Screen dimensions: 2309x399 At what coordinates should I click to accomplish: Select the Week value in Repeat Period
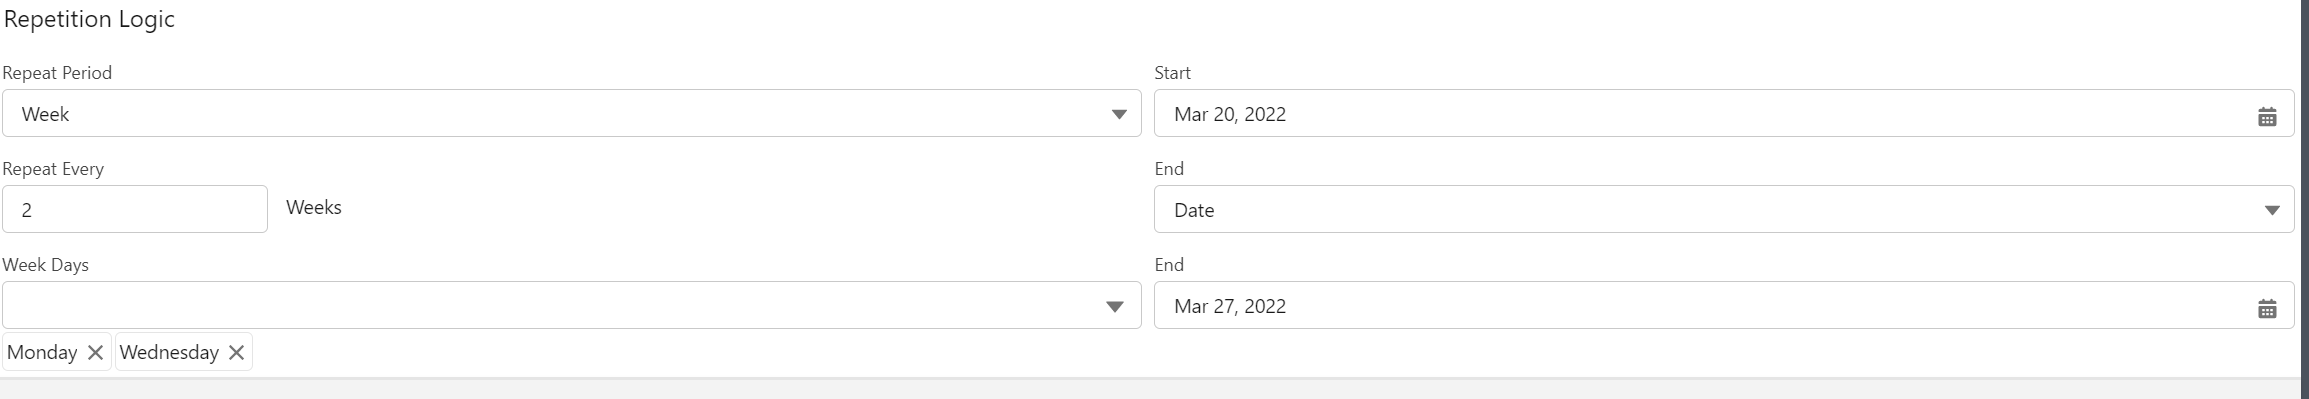click(45, 114)
